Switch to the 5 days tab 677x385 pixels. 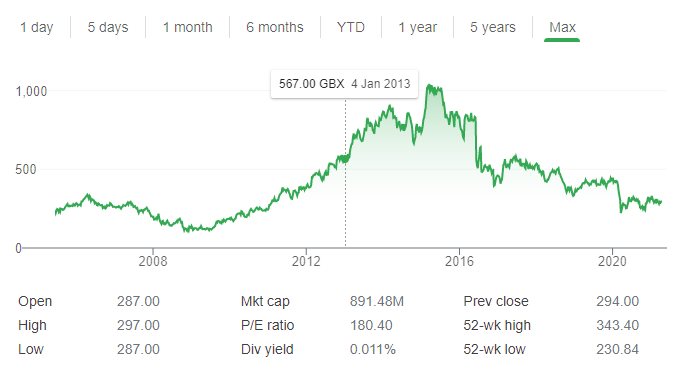point(108,27)
